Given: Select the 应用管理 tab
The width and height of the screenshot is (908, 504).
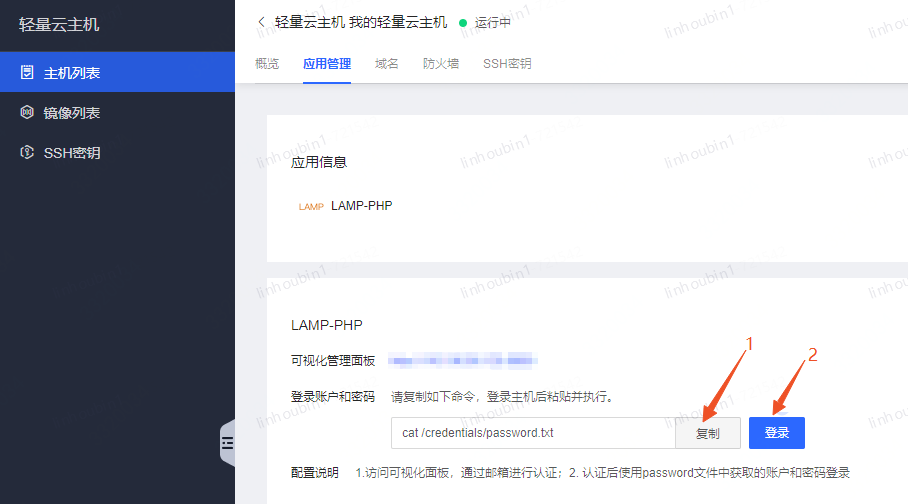Looking at the screenshot, I should click(x=327, y=64).
